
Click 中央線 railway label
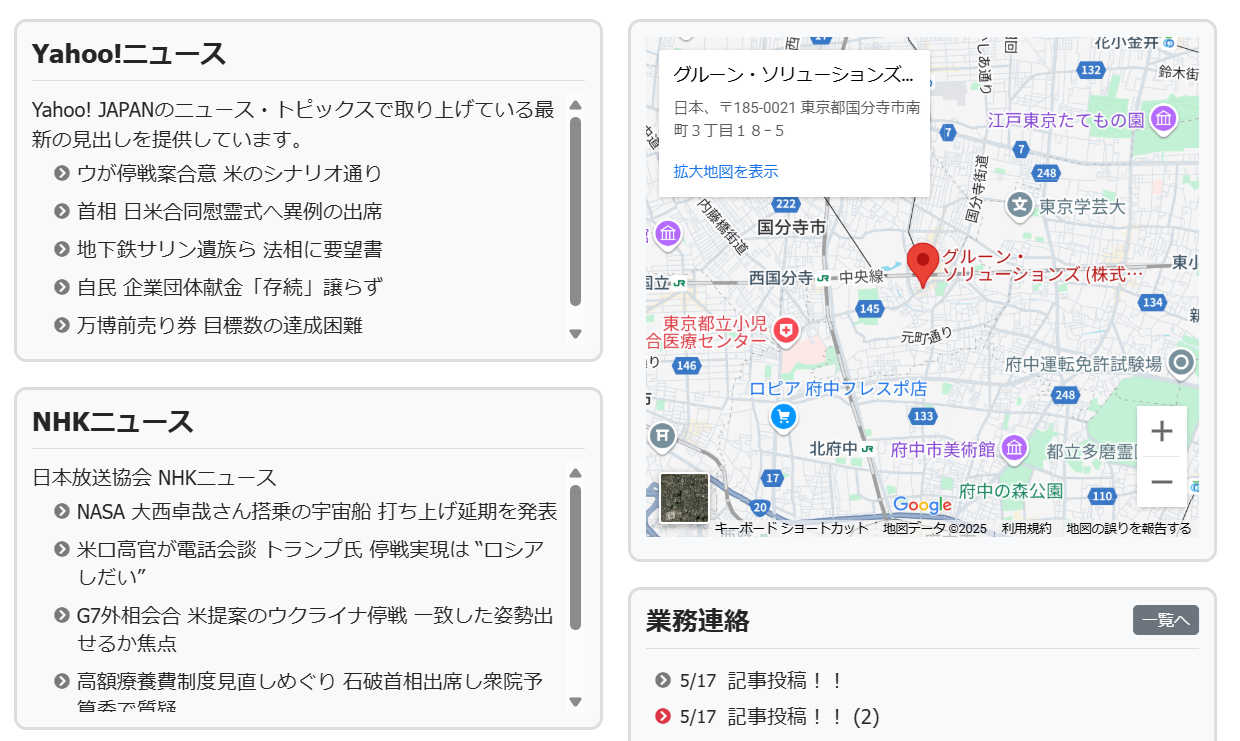(x=861, y=277)
